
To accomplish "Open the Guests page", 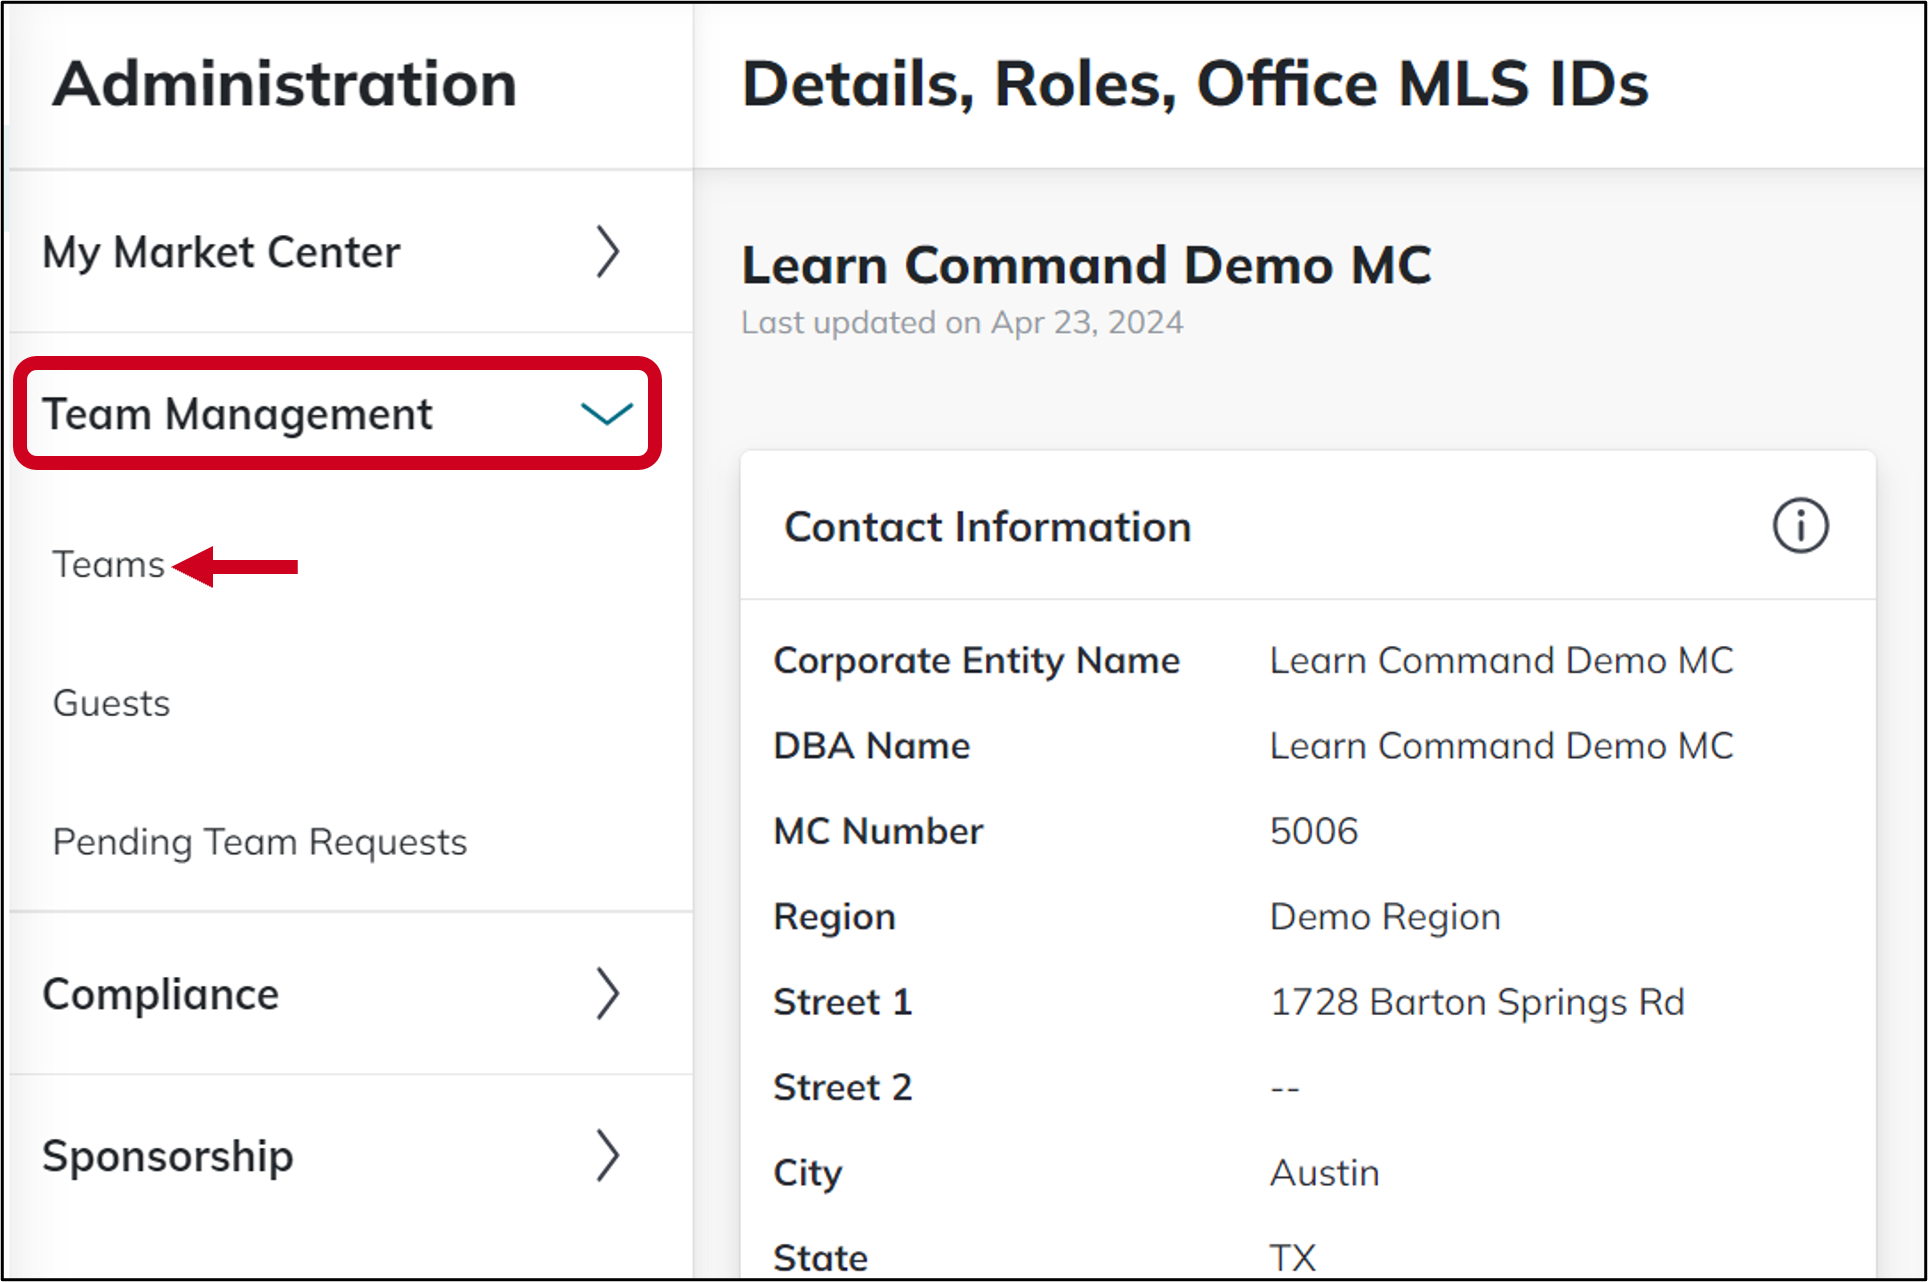I will pos(110,702).
